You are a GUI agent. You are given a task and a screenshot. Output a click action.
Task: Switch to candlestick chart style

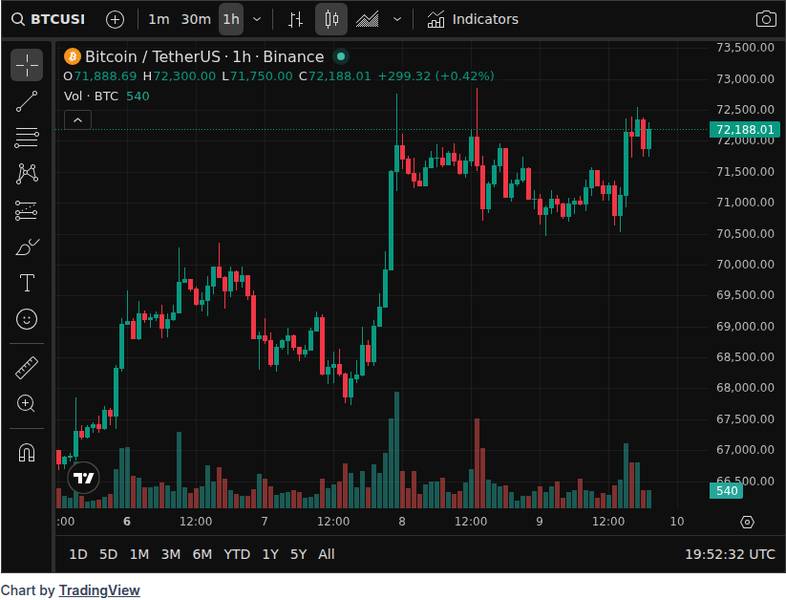pyautogui.click(x=332, y=19)
